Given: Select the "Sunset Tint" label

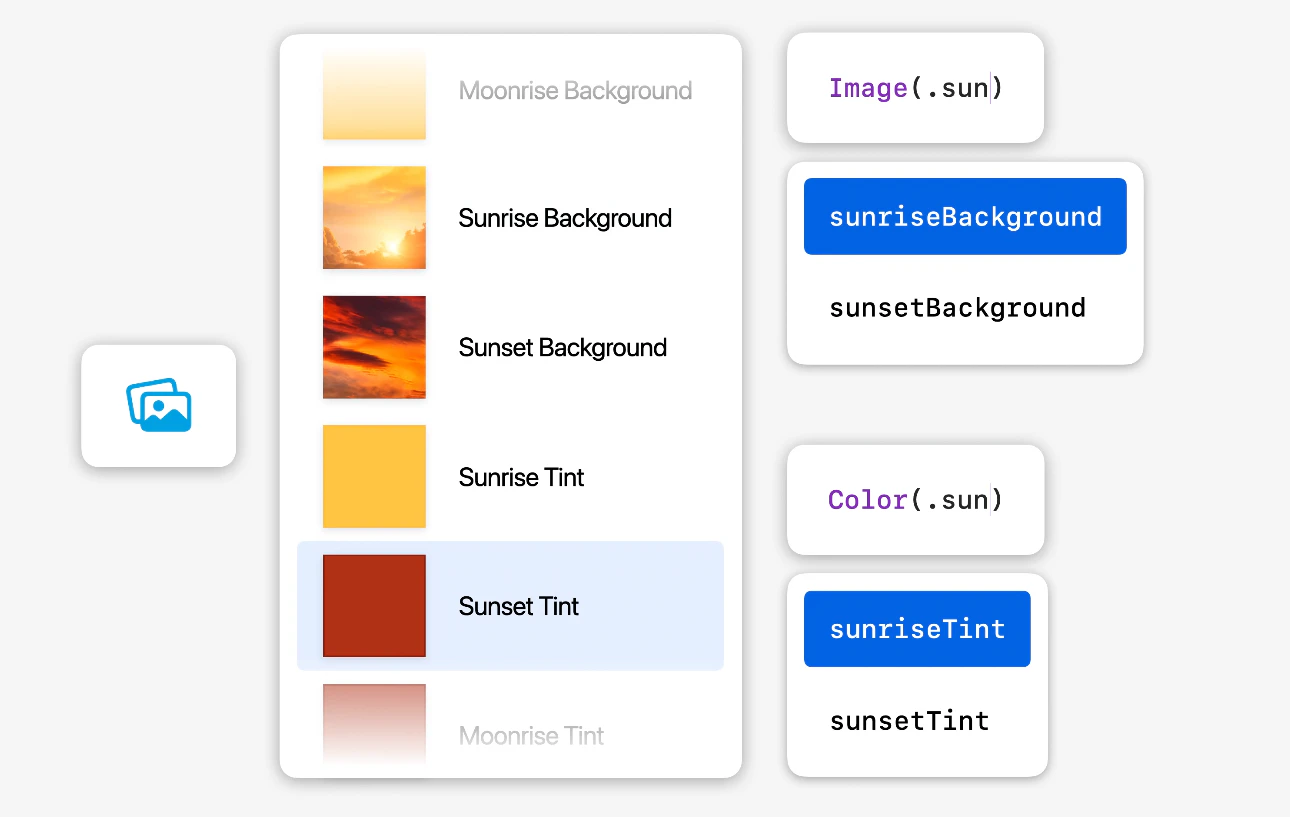Looking at the screenshot, I should [519, 606].
